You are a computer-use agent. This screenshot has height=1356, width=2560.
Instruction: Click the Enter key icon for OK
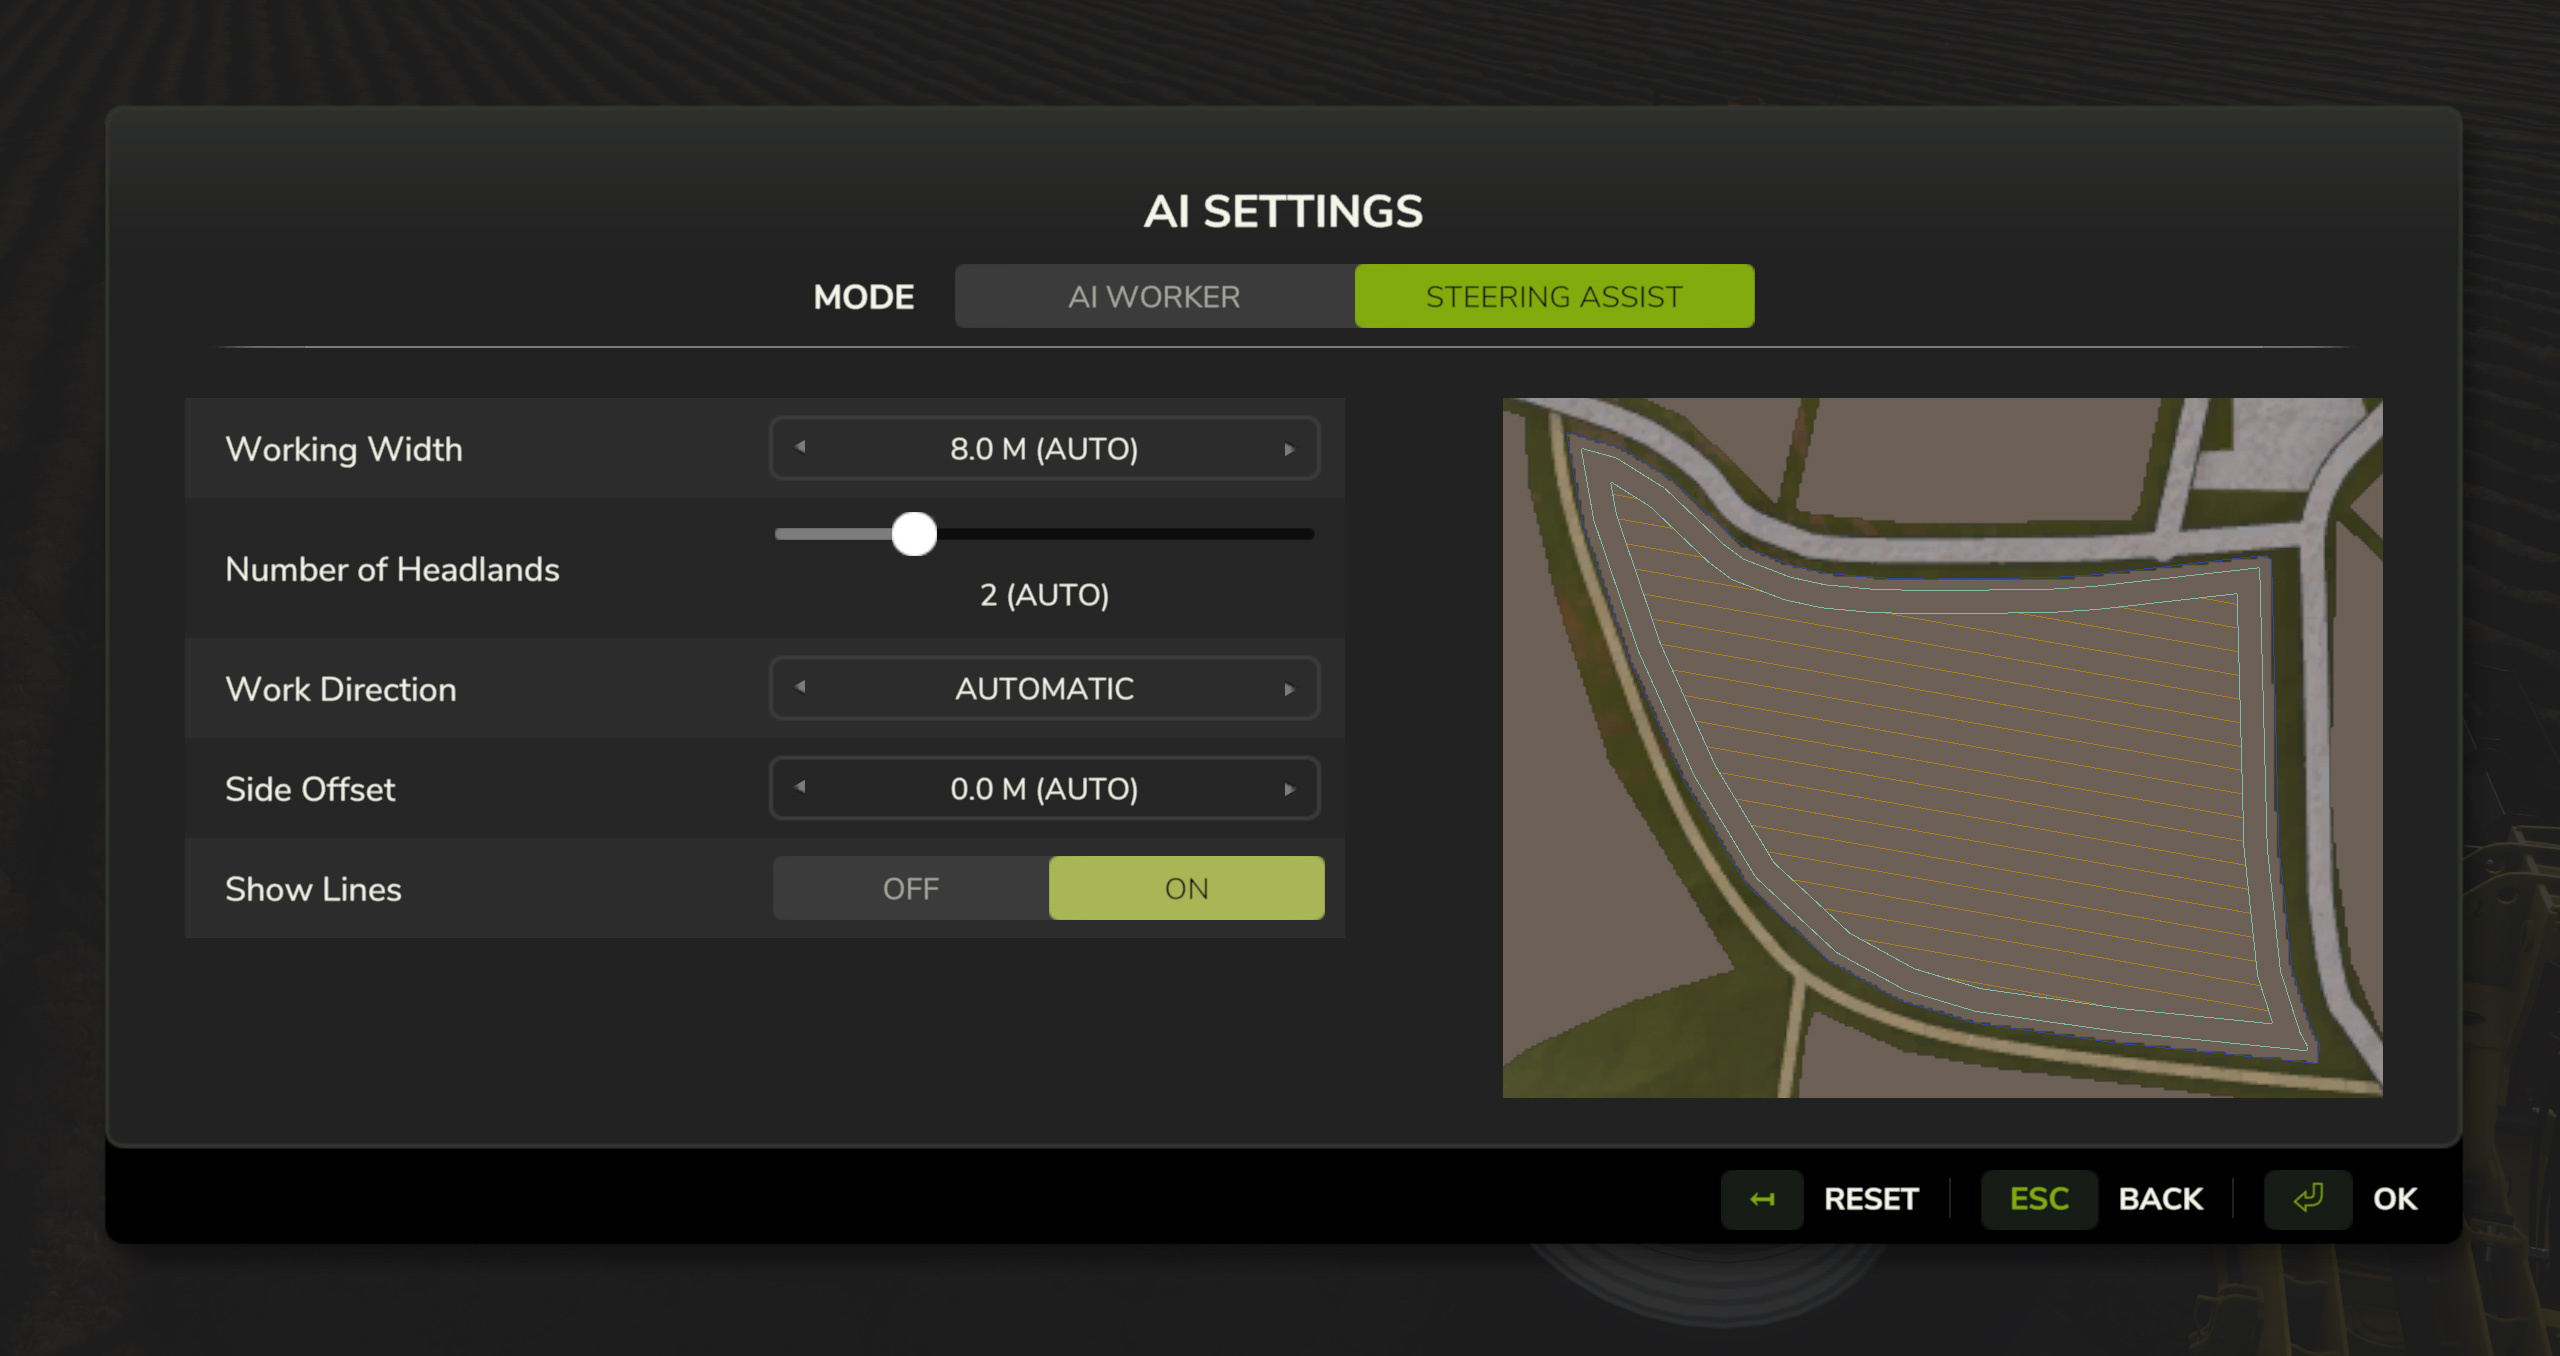(x=2307, y=1199)
